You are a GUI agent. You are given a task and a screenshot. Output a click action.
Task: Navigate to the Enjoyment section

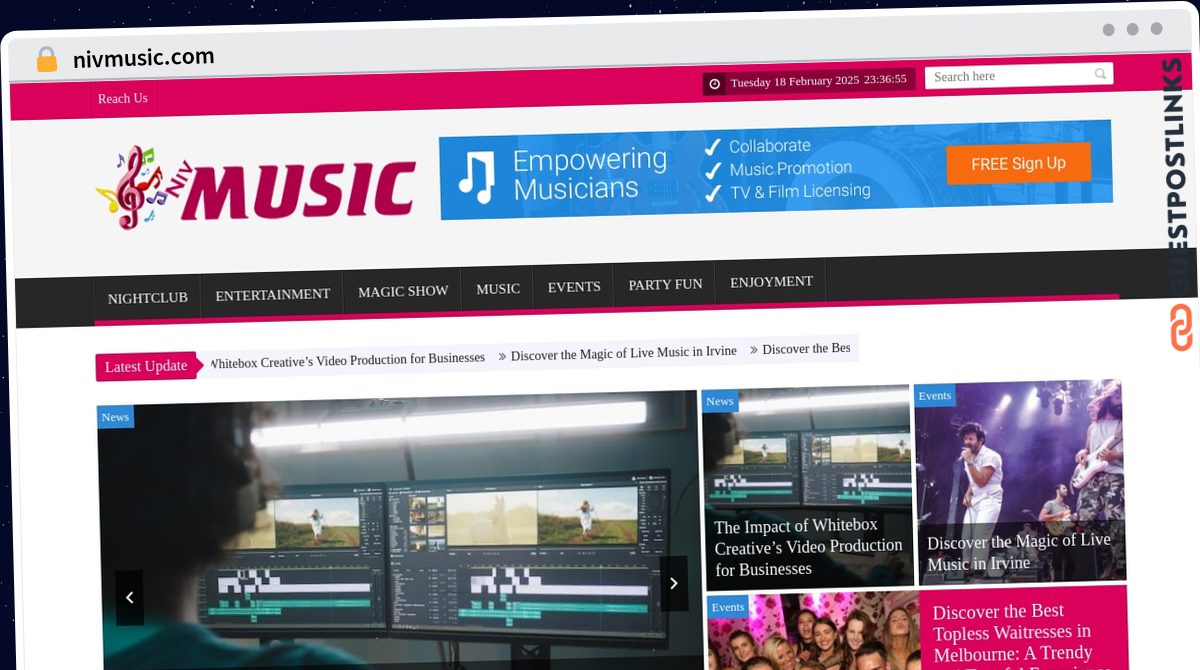(x=771, y=282)
